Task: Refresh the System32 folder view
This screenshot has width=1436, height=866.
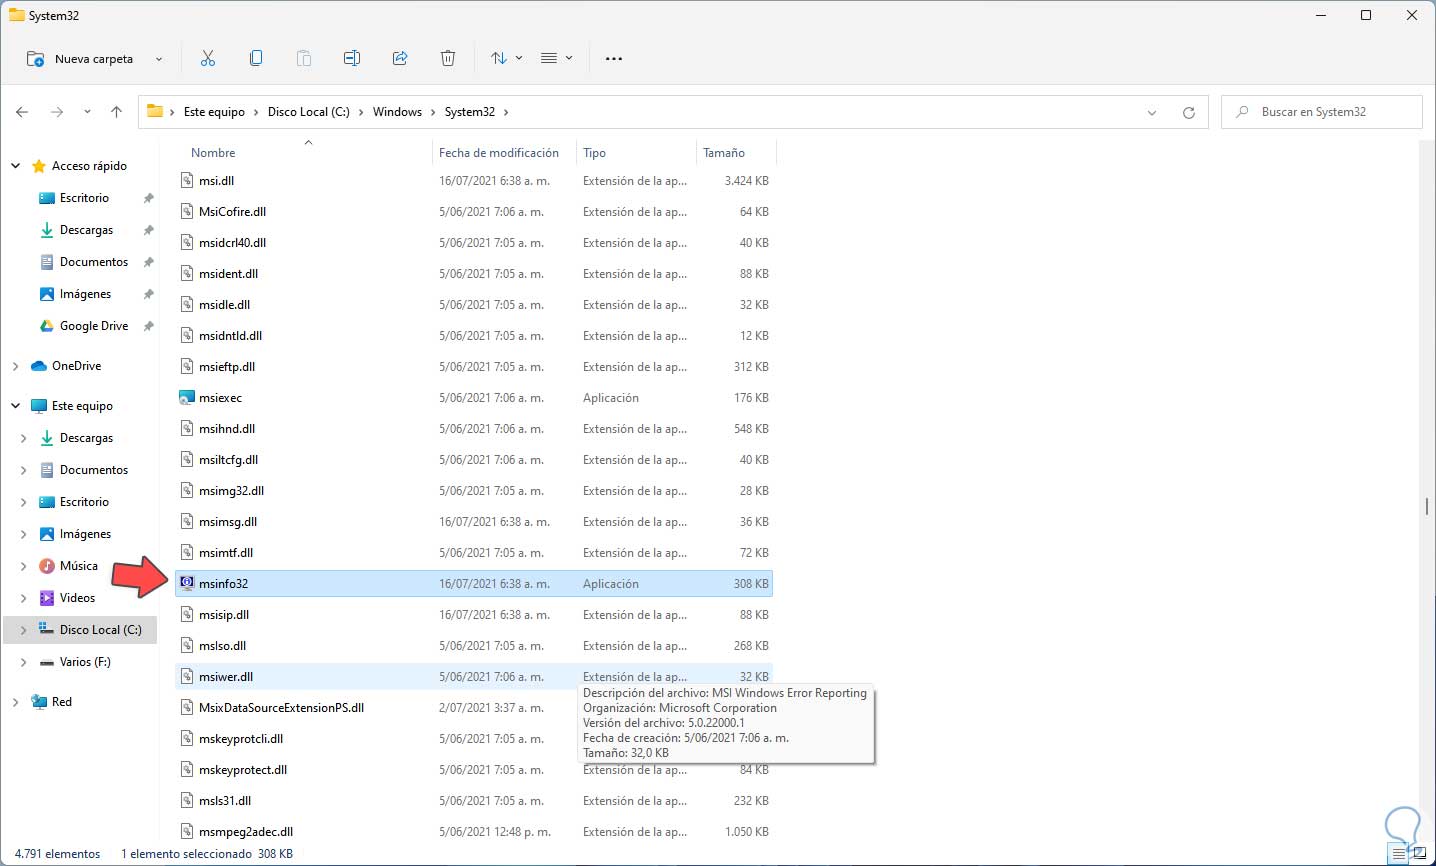Action: [1188, 112]
